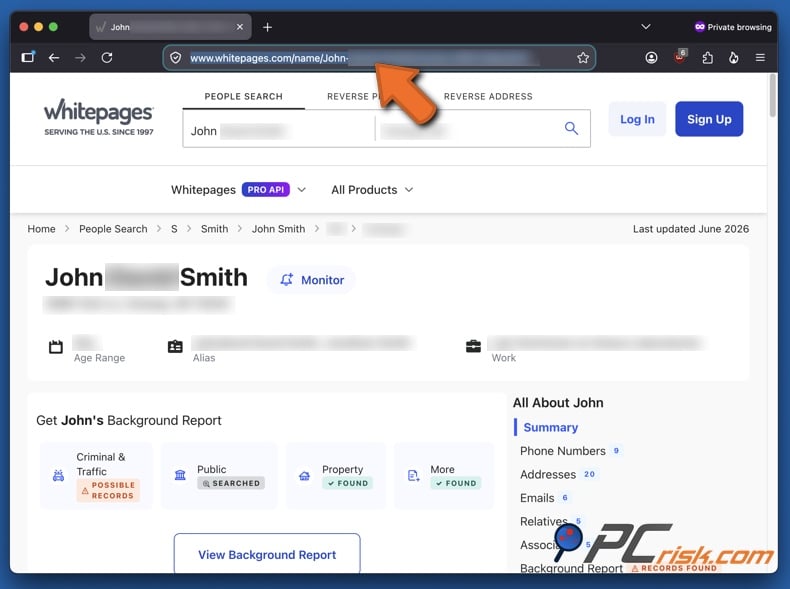
Task: Expand the list all tabs chevron
Action: click(646, 27)
